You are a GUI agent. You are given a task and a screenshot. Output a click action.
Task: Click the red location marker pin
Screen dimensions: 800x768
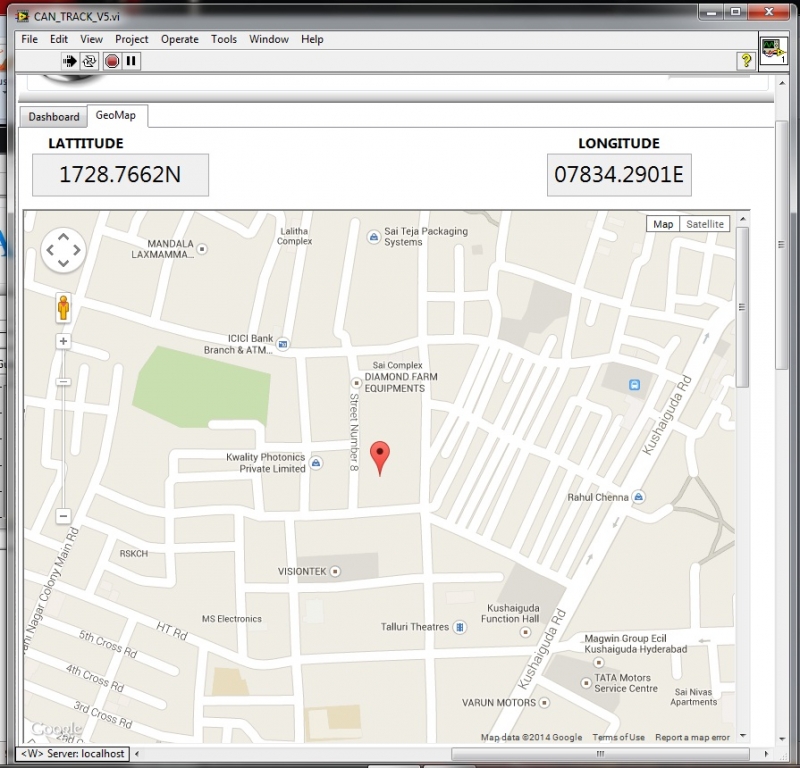tap(380, 456)
